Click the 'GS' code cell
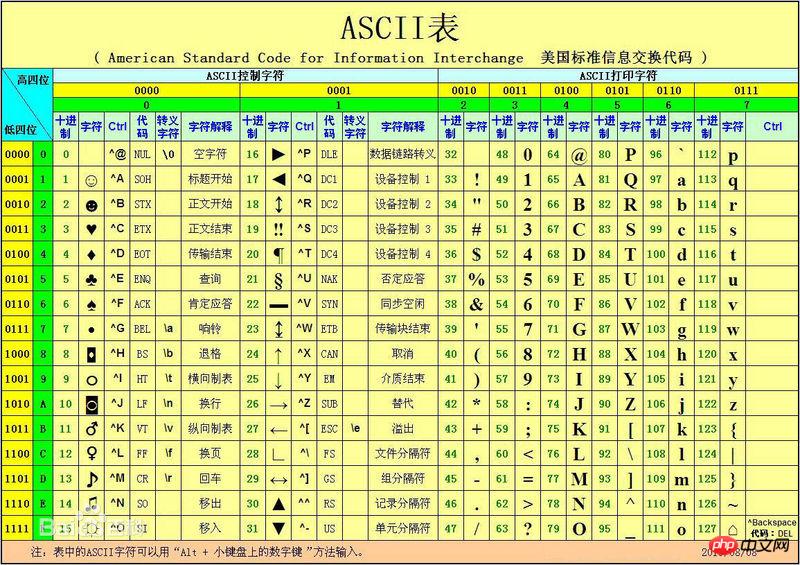 click(x=330, y=479)
